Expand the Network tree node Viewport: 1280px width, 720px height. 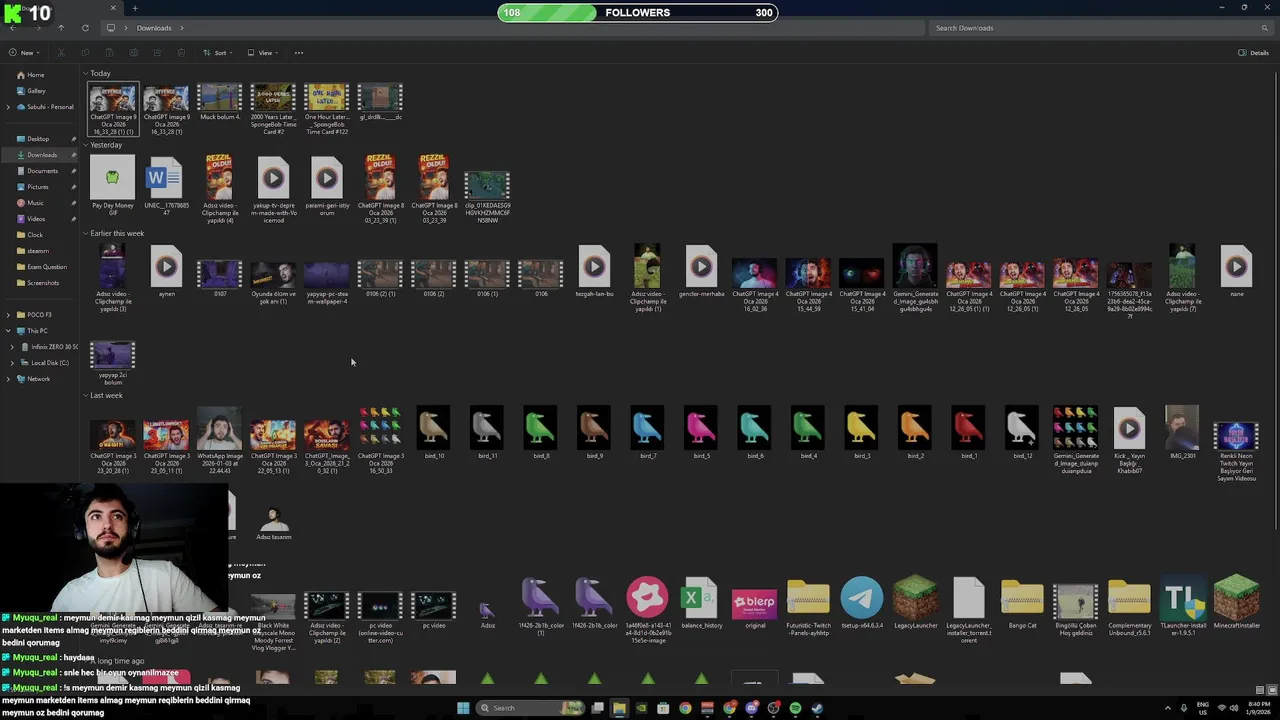[8, 379]
